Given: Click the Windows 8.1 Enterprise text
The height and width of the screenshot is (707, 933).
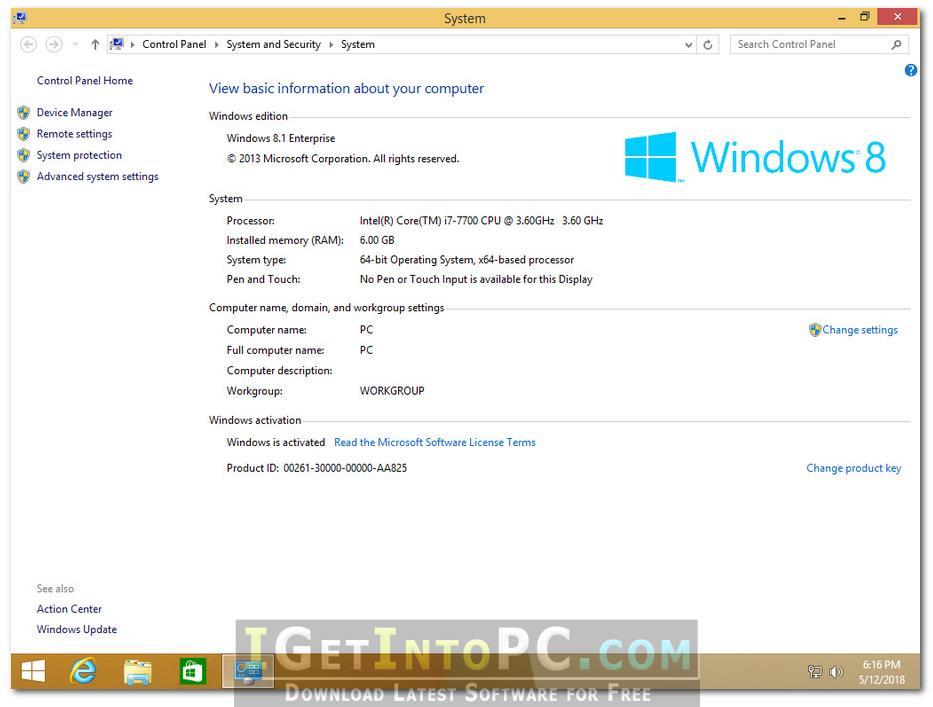Looking at the screenshot, I should (281, 138).
